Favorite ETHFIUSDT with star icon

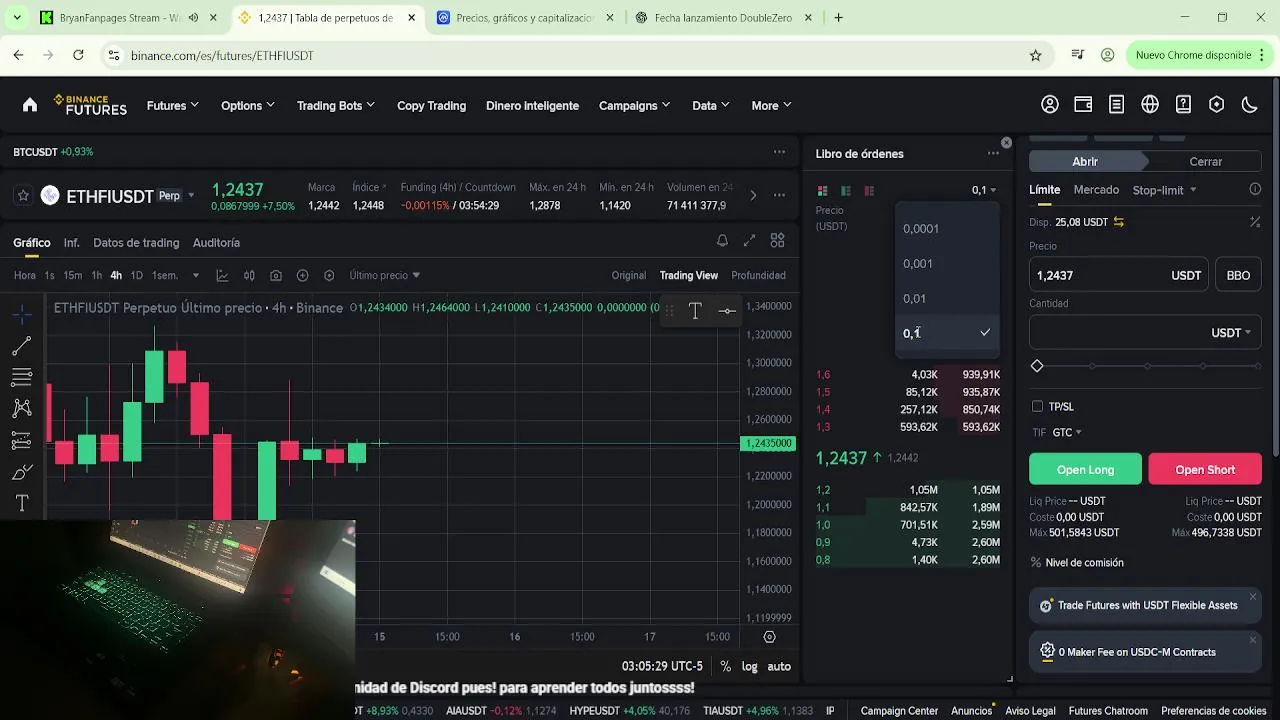click(x=23, y=196)
